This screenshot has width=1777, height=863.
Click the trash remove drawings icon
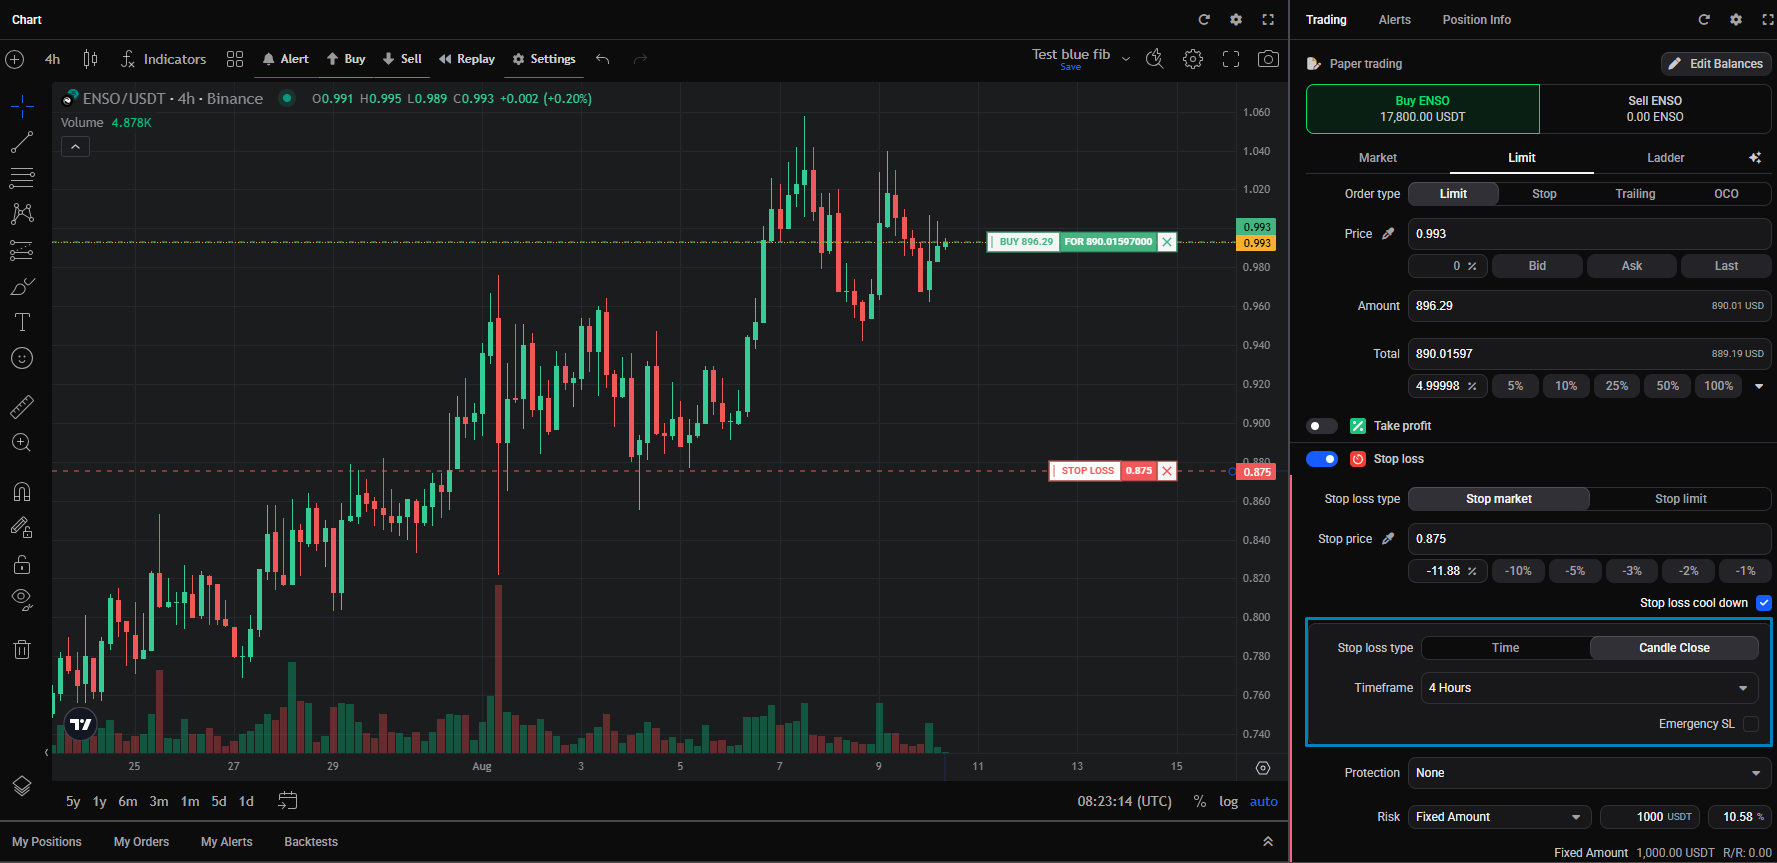point(22,650)
